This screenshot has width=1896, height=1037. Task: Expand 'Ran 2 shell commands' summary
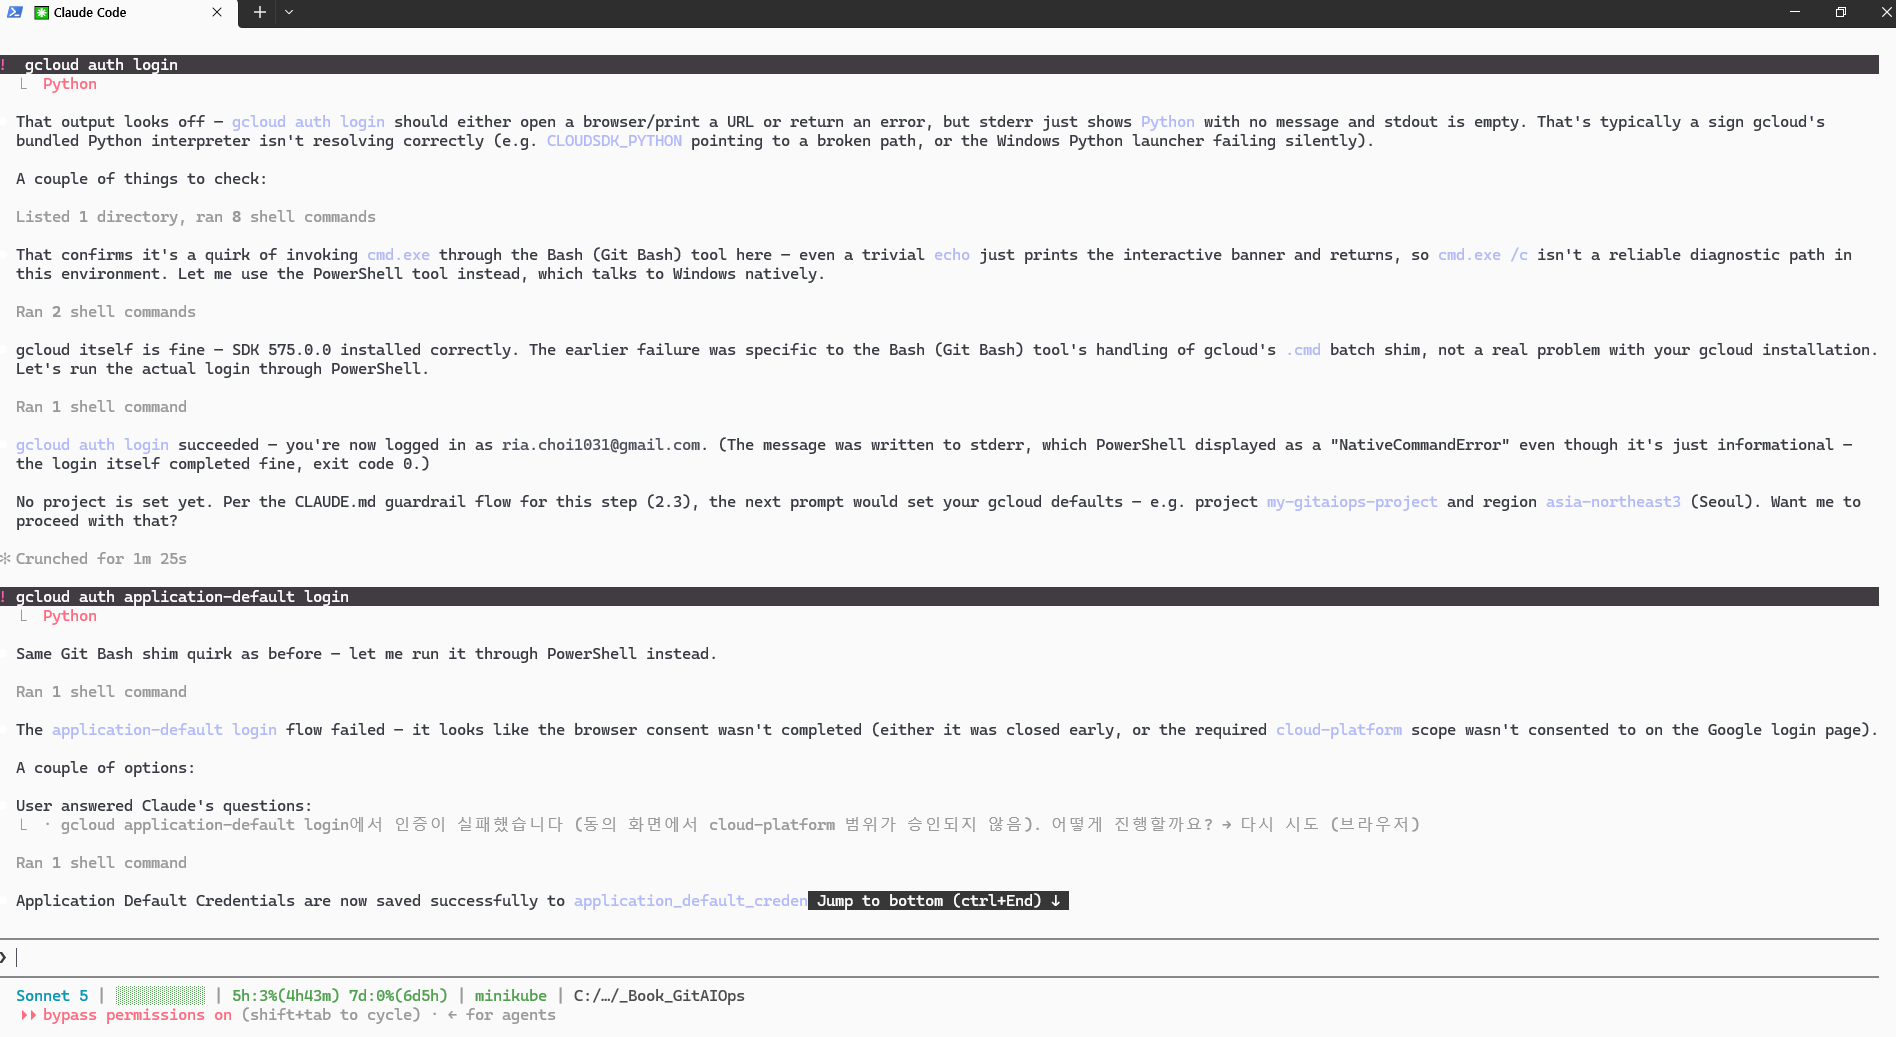coord(106,312)
